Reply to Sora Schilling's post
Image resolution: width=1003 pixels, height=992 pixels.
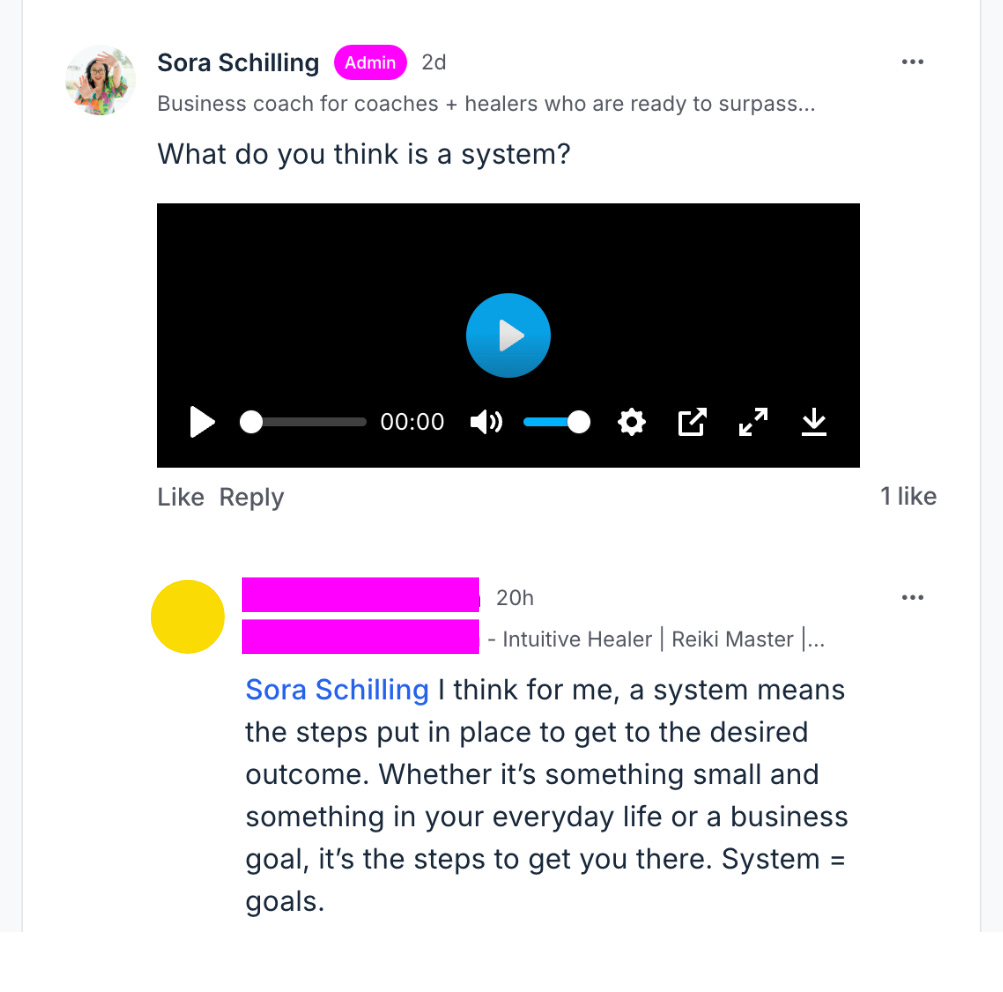251,497
